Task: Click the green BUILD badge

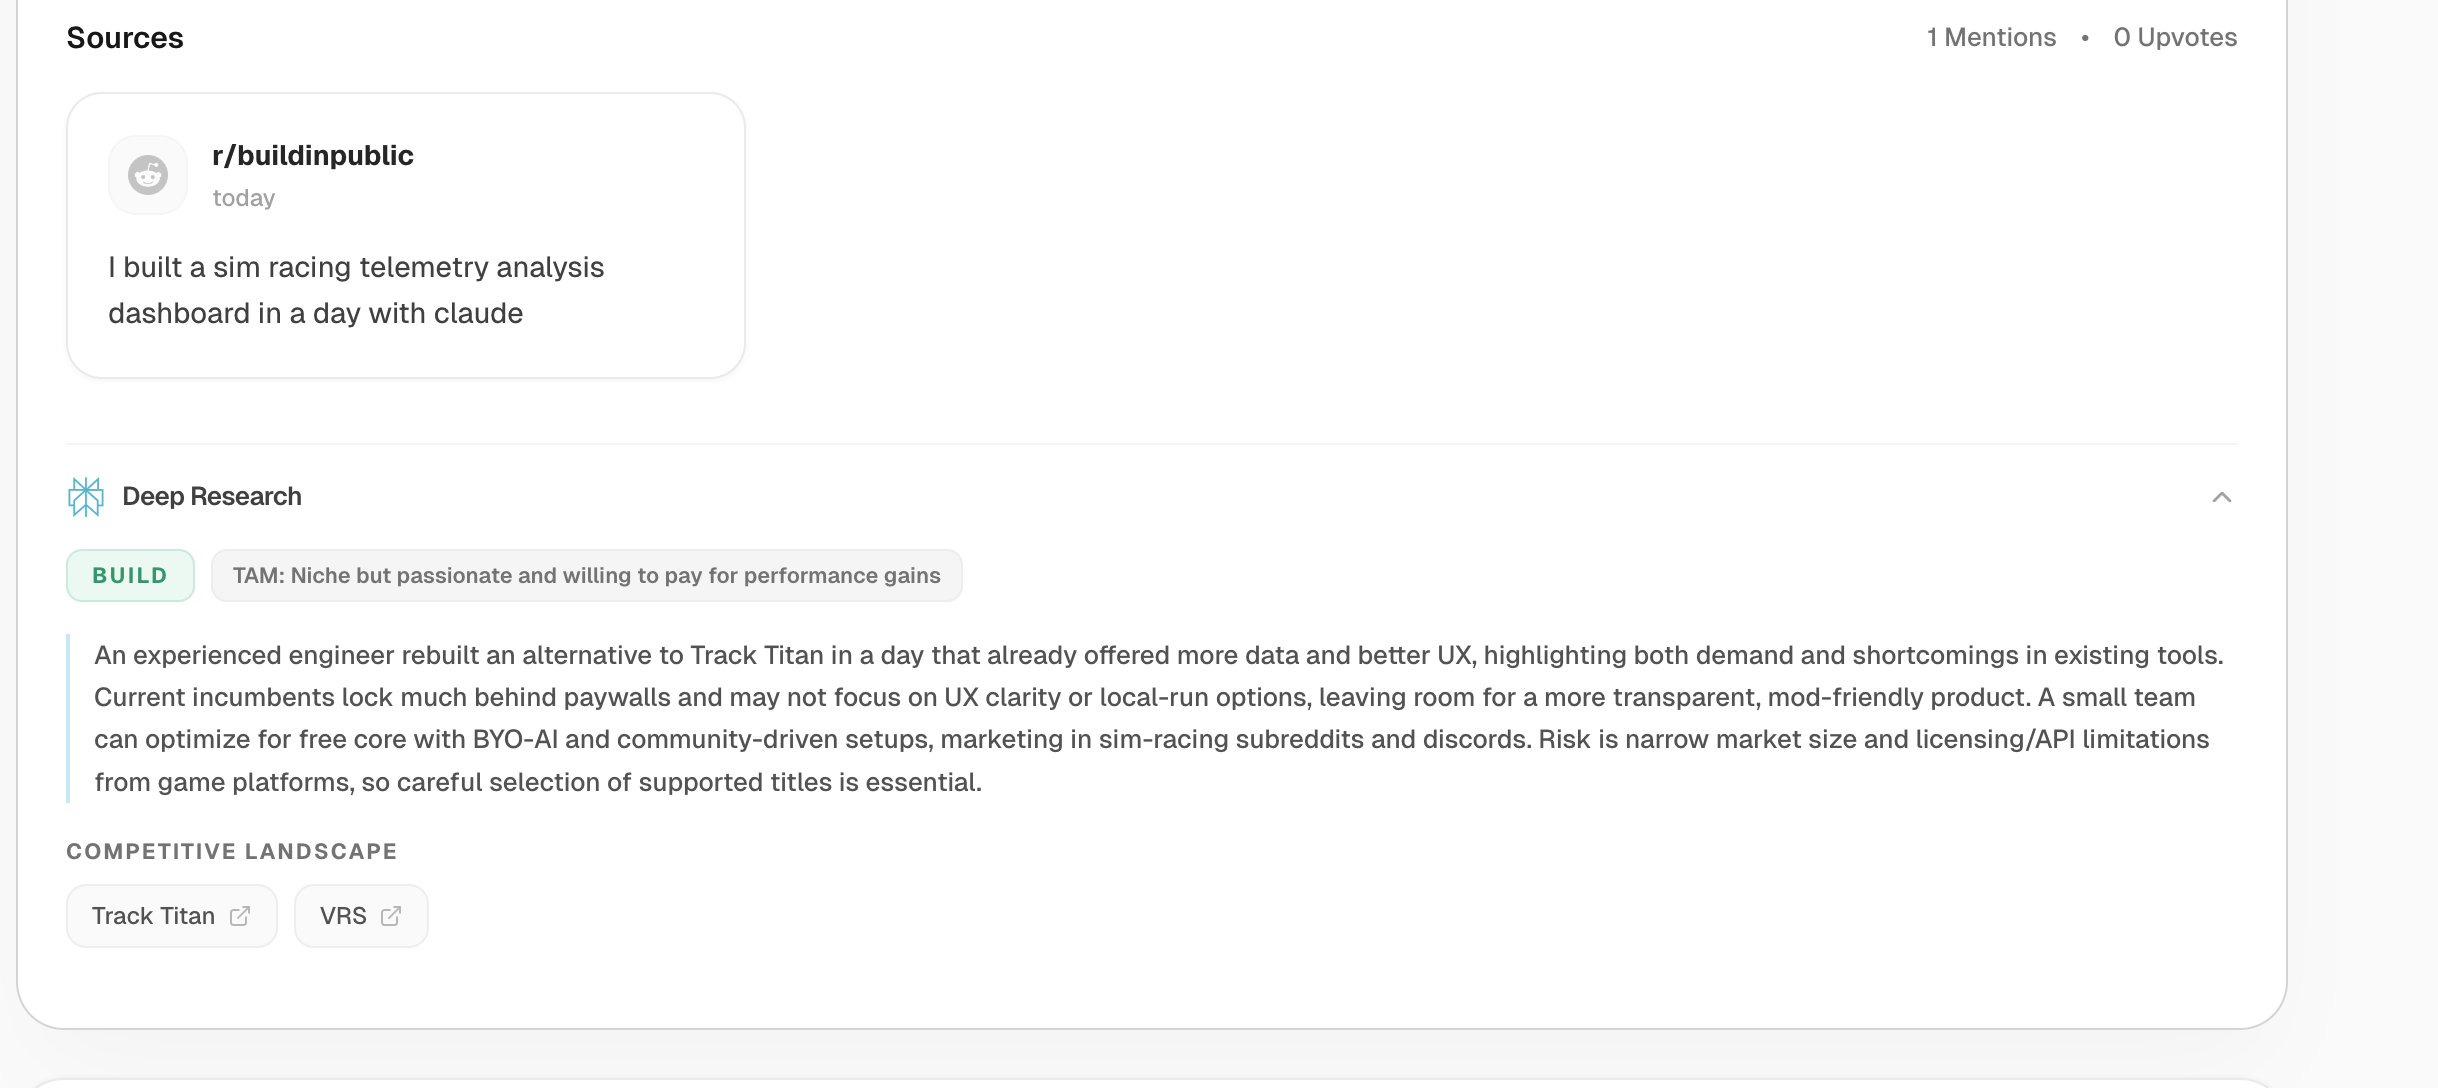Action: (x=130, y=576)
